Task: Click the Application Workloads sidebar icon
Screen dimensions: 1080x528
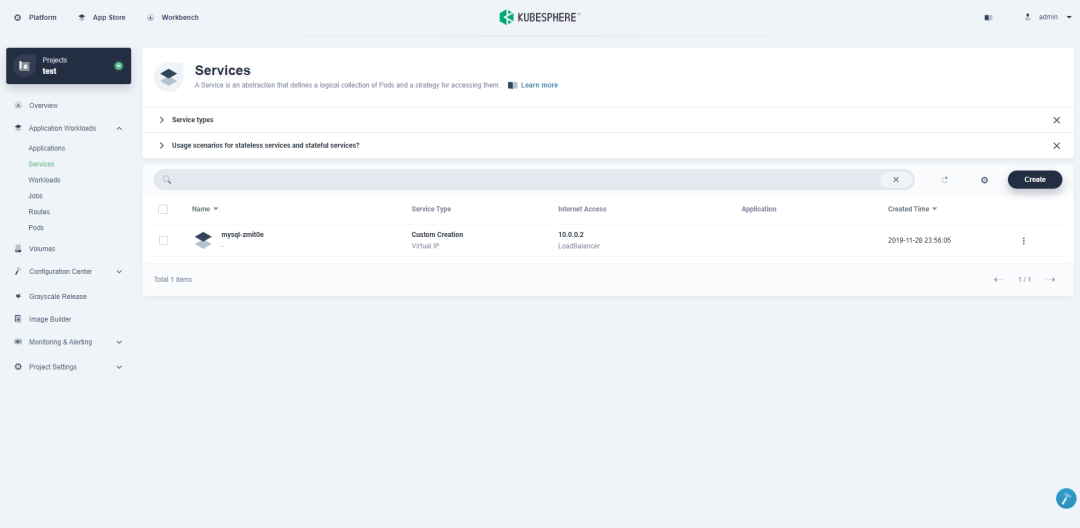Action: point(18,128)
